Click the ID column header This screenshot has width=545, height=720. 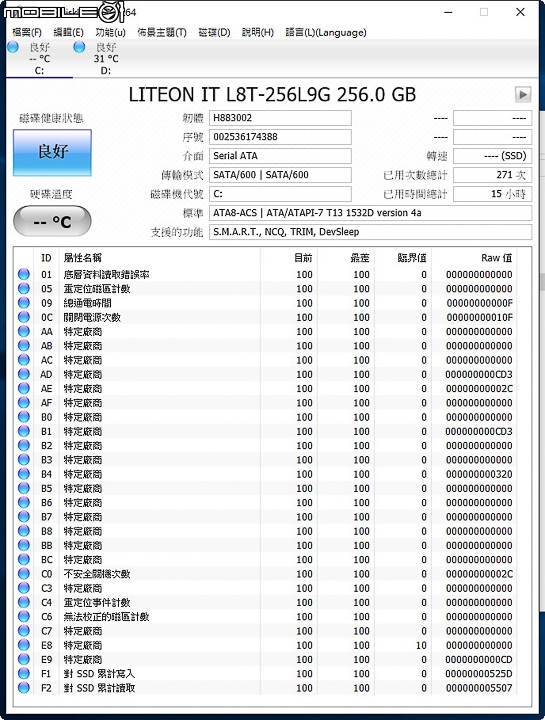pos(46,258)
